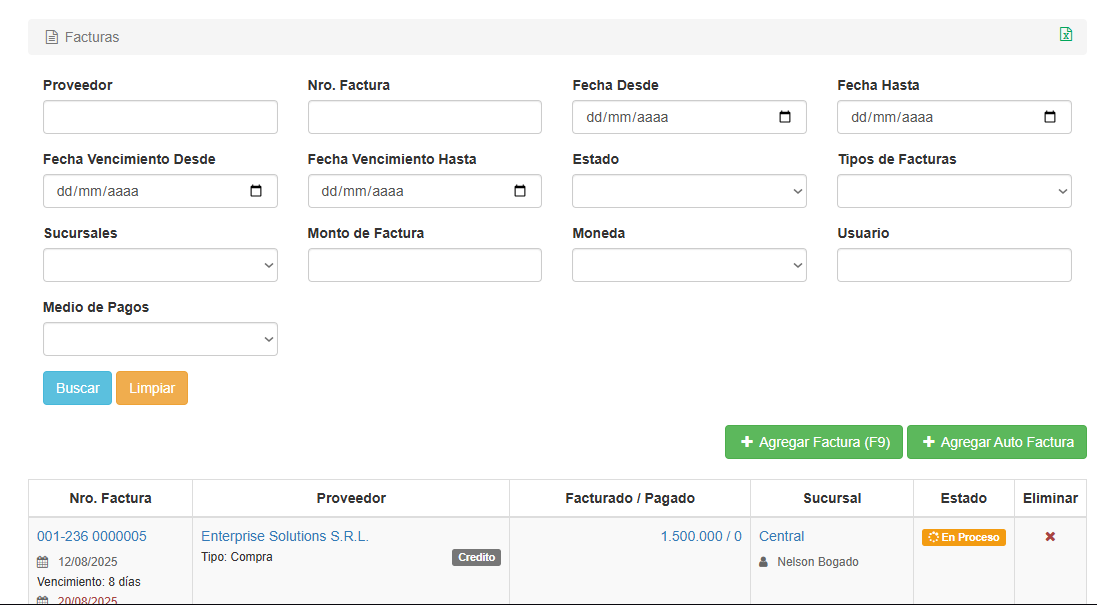The width and height of the screenshot is (1097, 605).
Task: Open Enterprise Solutions S.R.L. supplier link
Action: [285, 536]
